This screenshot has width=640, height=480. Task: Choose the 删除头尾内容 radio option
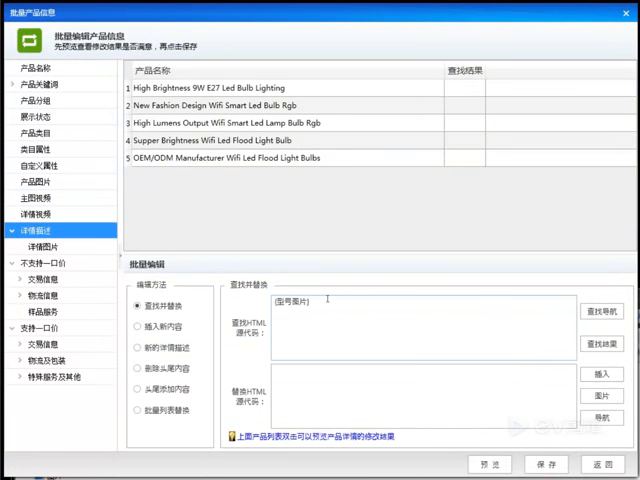pyautogui.click(x=137, y=368)
